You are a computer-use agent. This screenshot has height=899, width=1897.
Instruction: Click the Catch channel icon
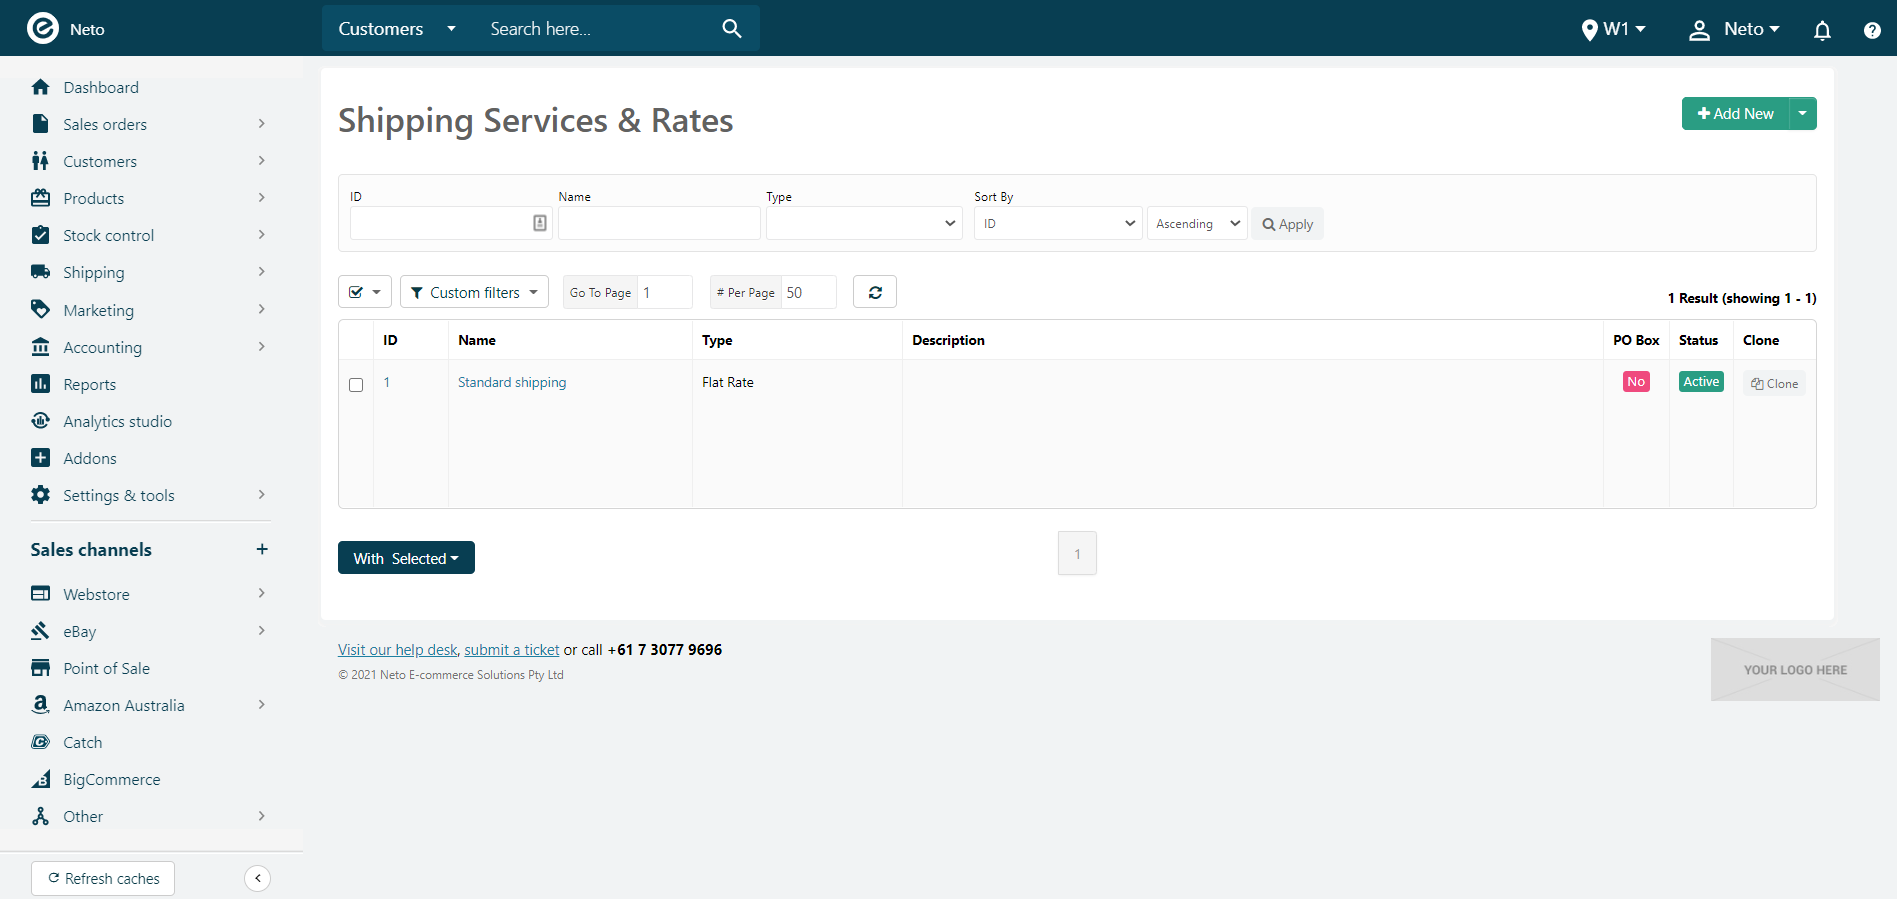click(x=40, y=742)
